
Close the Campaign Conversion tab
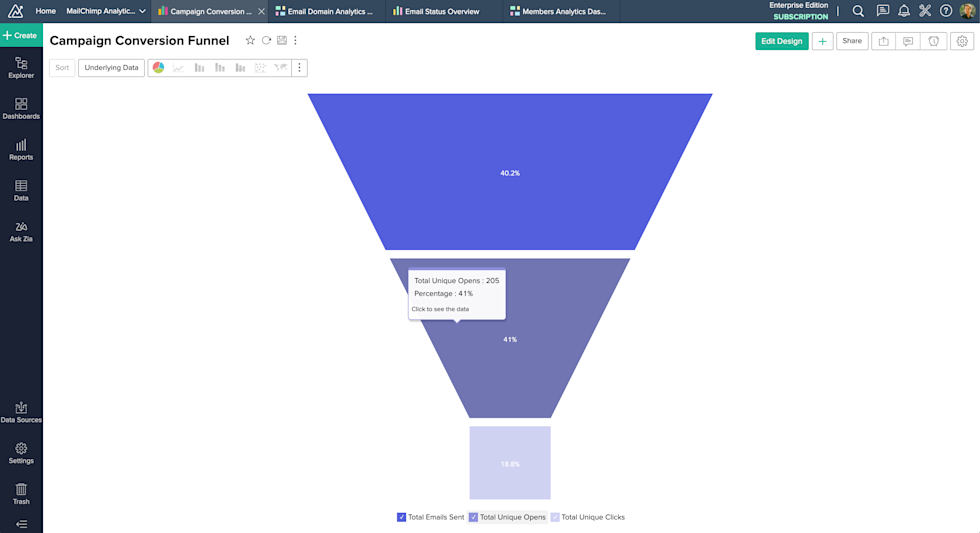261,11
